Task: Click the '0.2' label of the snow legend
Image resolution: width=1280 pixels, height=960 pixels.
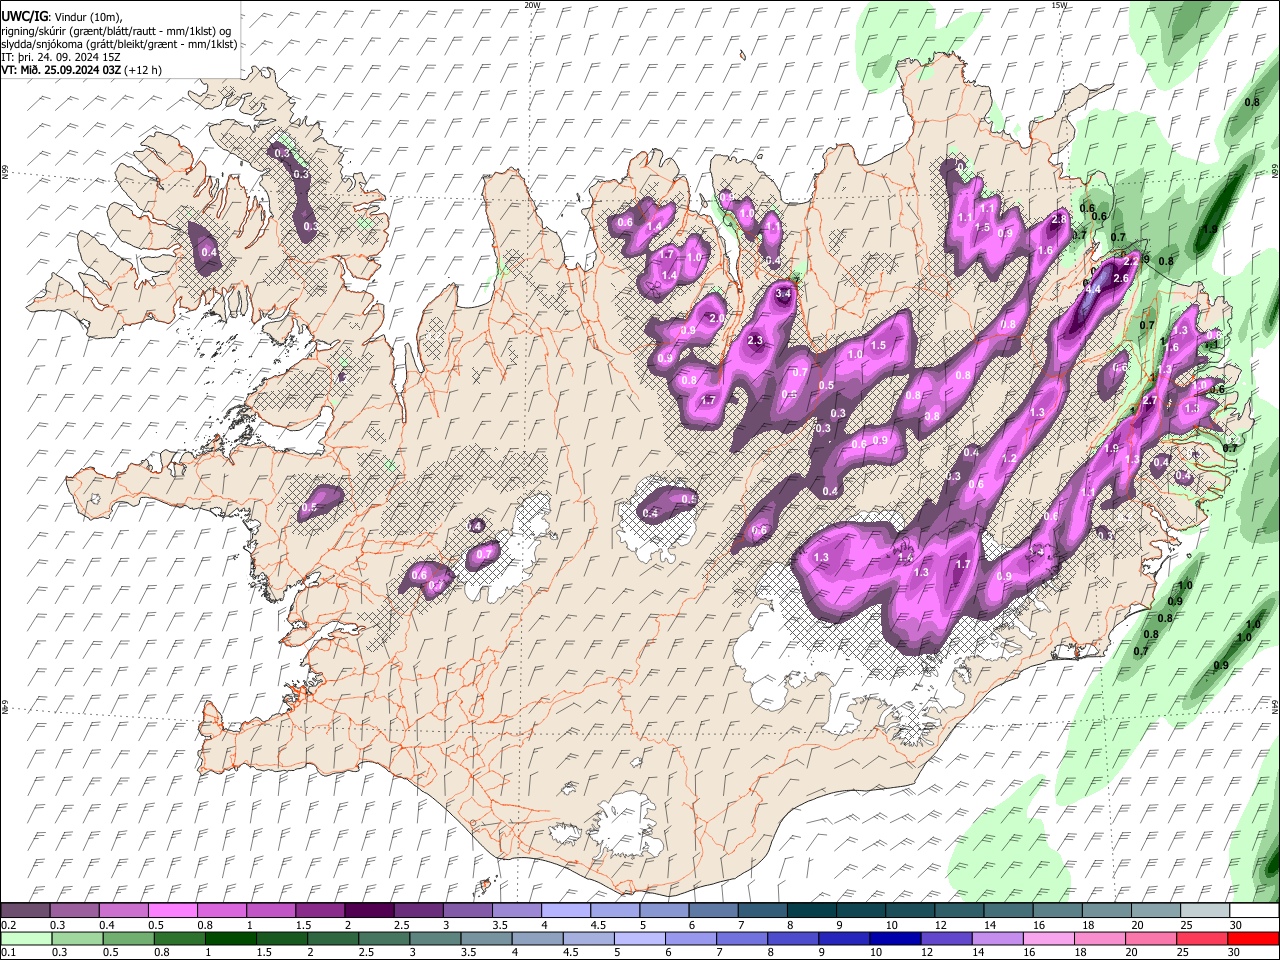Action: pyautogui.click(x=9, y=925)
